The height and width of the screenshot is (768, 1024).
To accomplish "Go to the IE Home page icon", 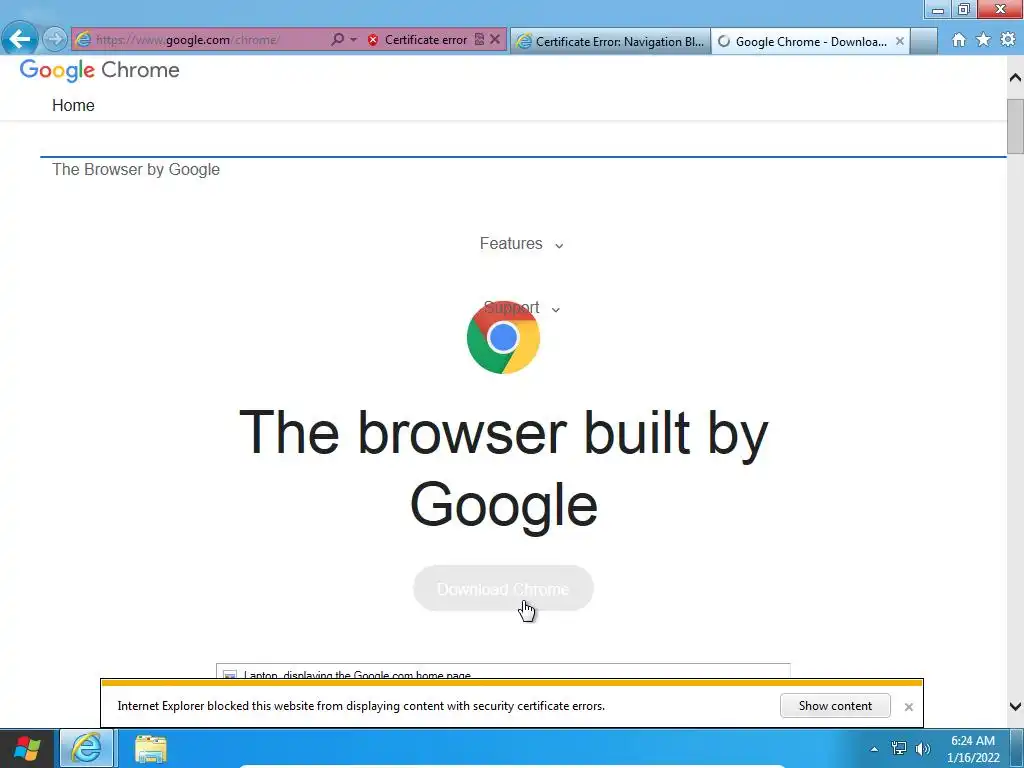I will pos(959,40).
